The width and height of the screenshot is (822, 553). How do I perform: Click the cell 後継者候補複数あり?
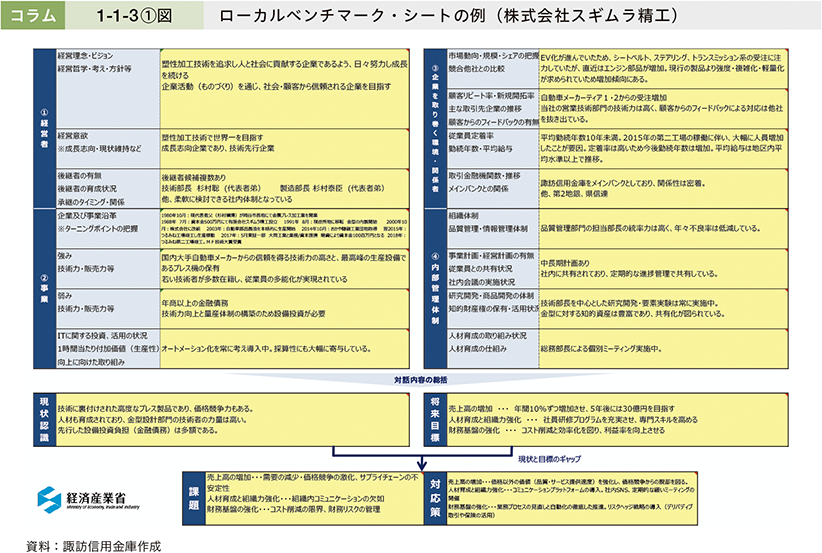[193, 178]
